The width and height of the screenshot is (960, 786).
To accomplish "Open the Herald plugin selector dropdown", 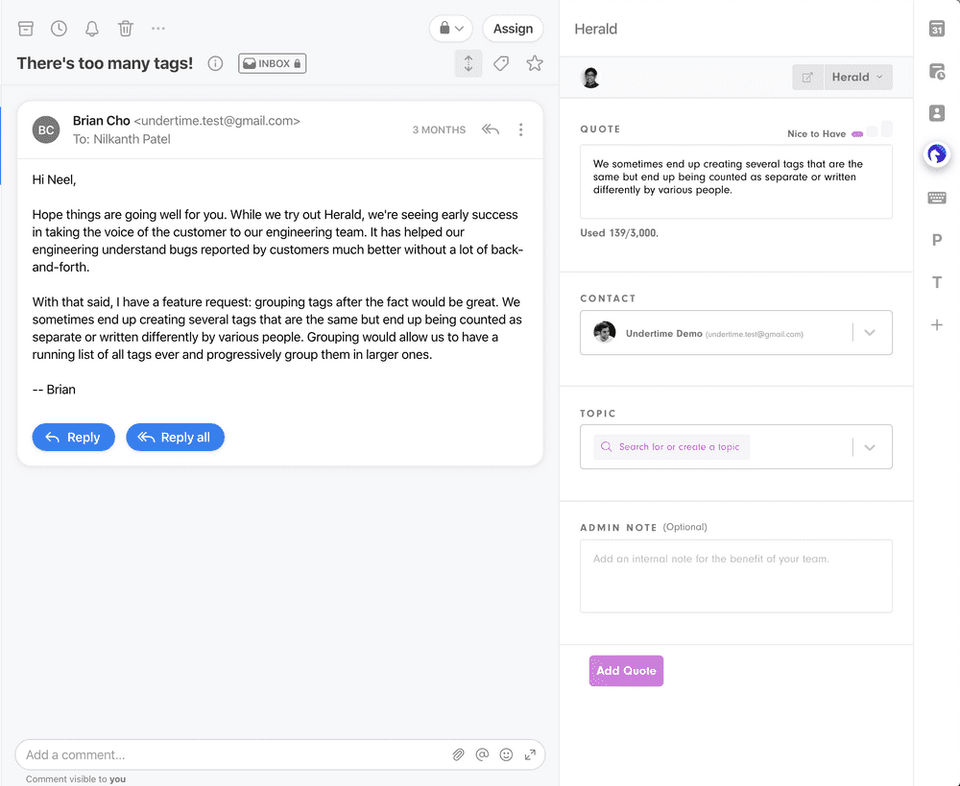I will coord(858,77).
